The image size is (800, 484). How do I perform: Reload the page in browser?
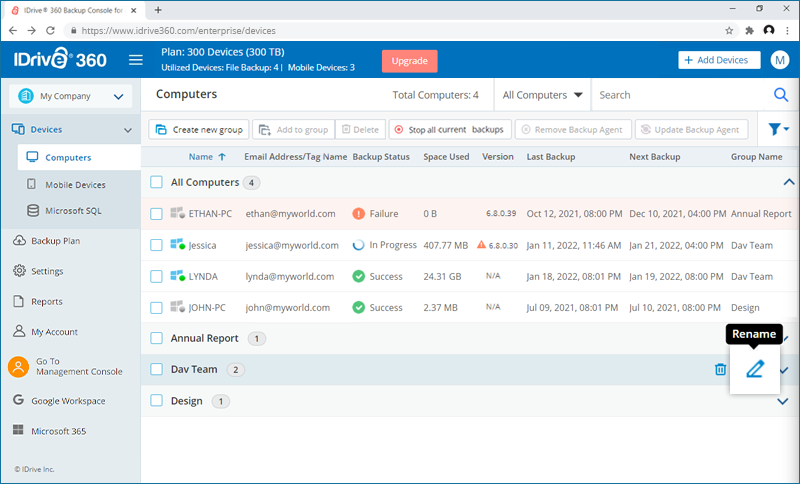[50, 31]
